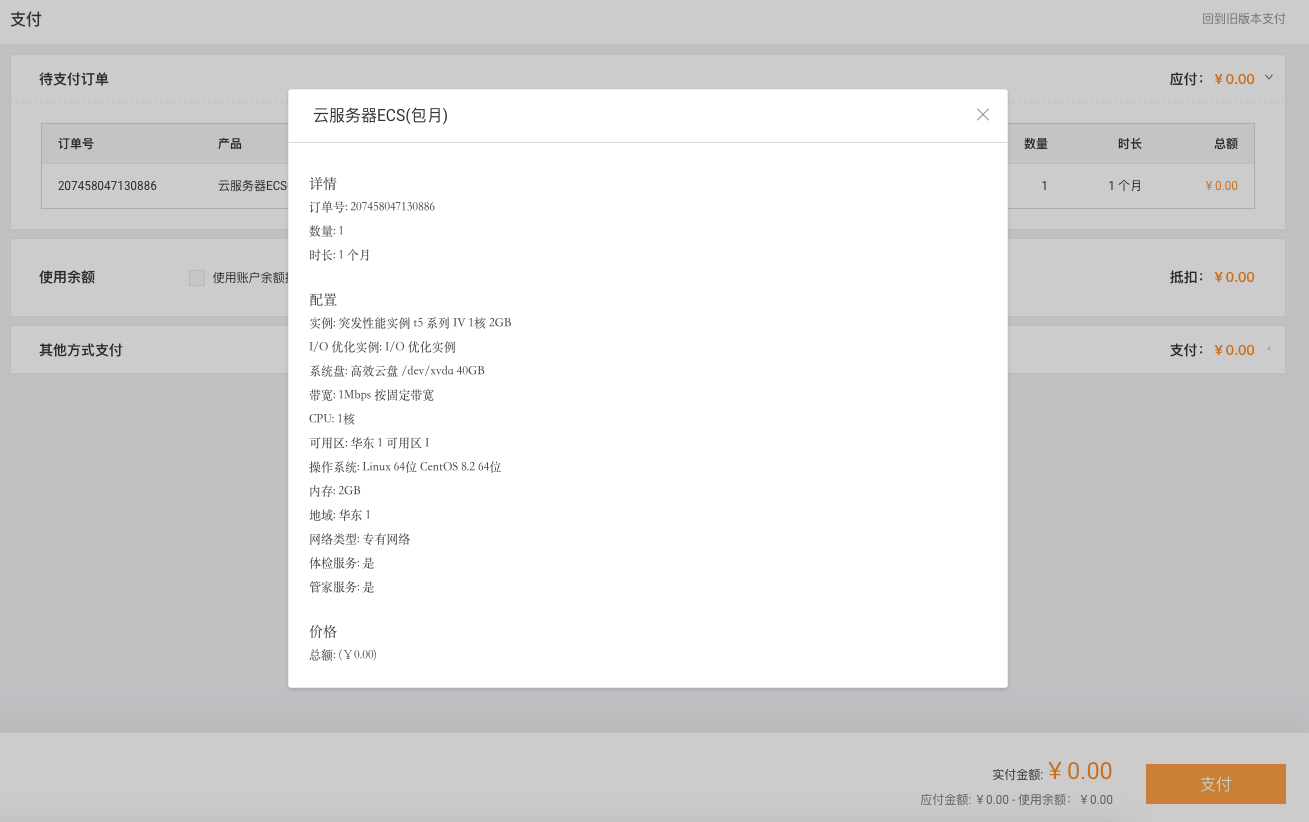Click the 实例: 突发性能实例 t5 line
This screenshot has height=822, width=1309.
click(x=410, y=323)
